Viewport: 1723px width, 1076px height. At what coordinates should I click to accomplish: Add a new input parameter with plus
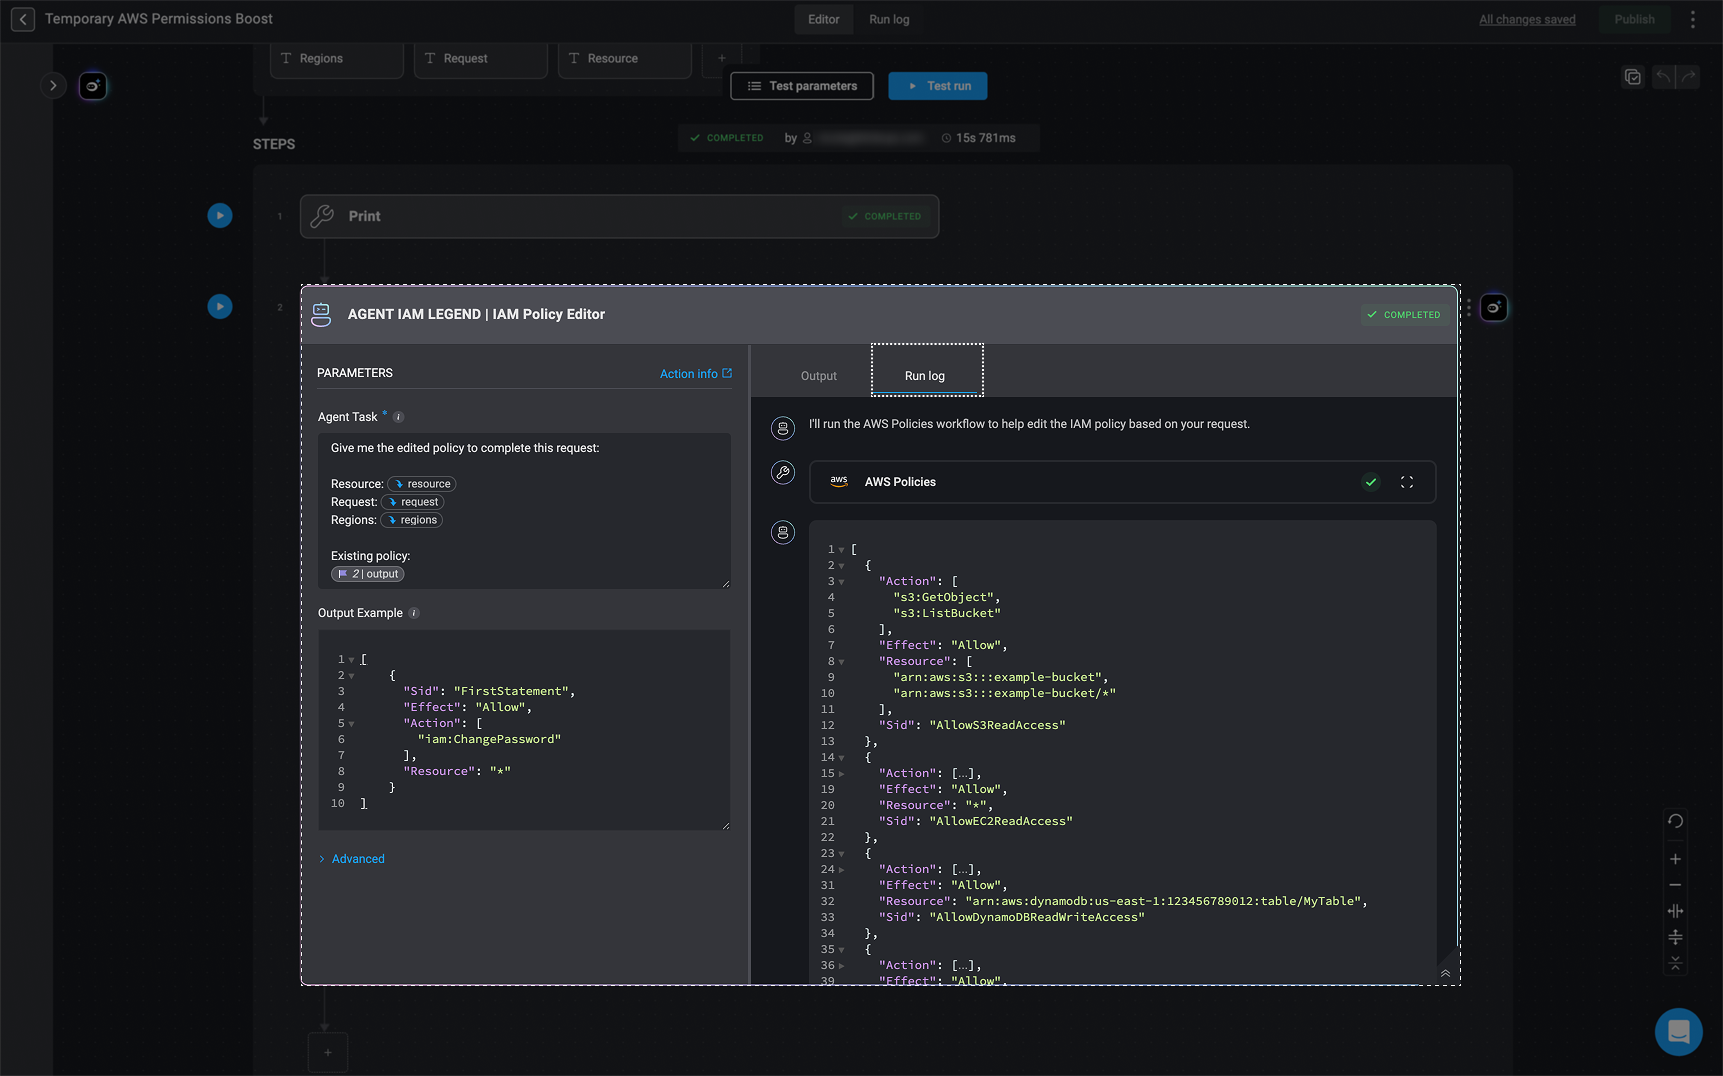[x=722, y=58]
